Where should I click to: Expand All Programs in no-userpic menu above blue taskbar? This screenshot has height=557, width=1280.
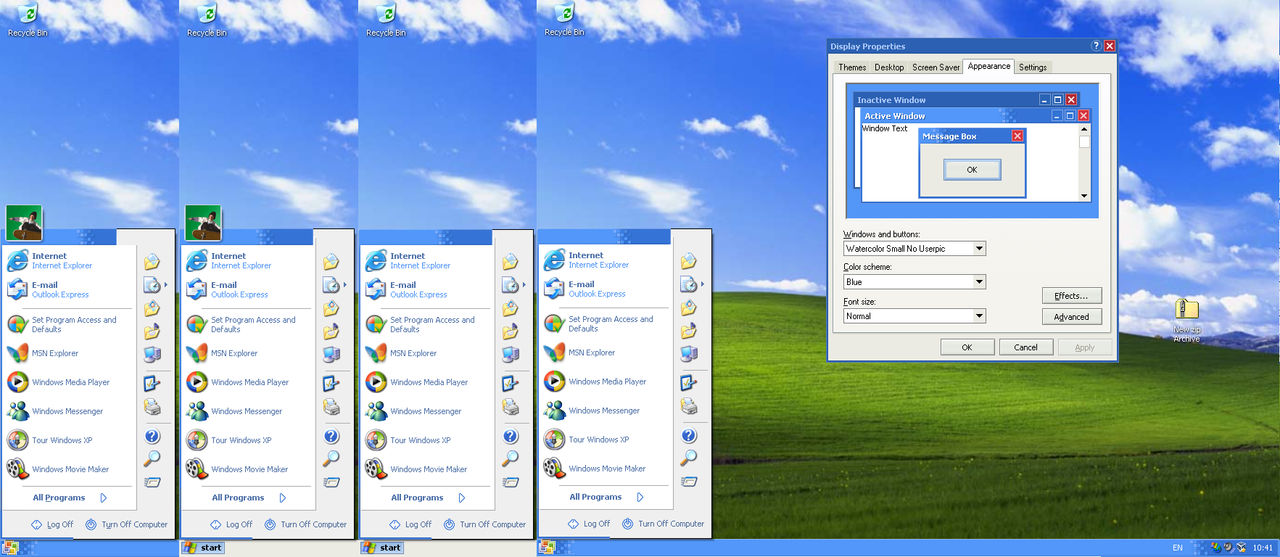[x=607, y=496]
